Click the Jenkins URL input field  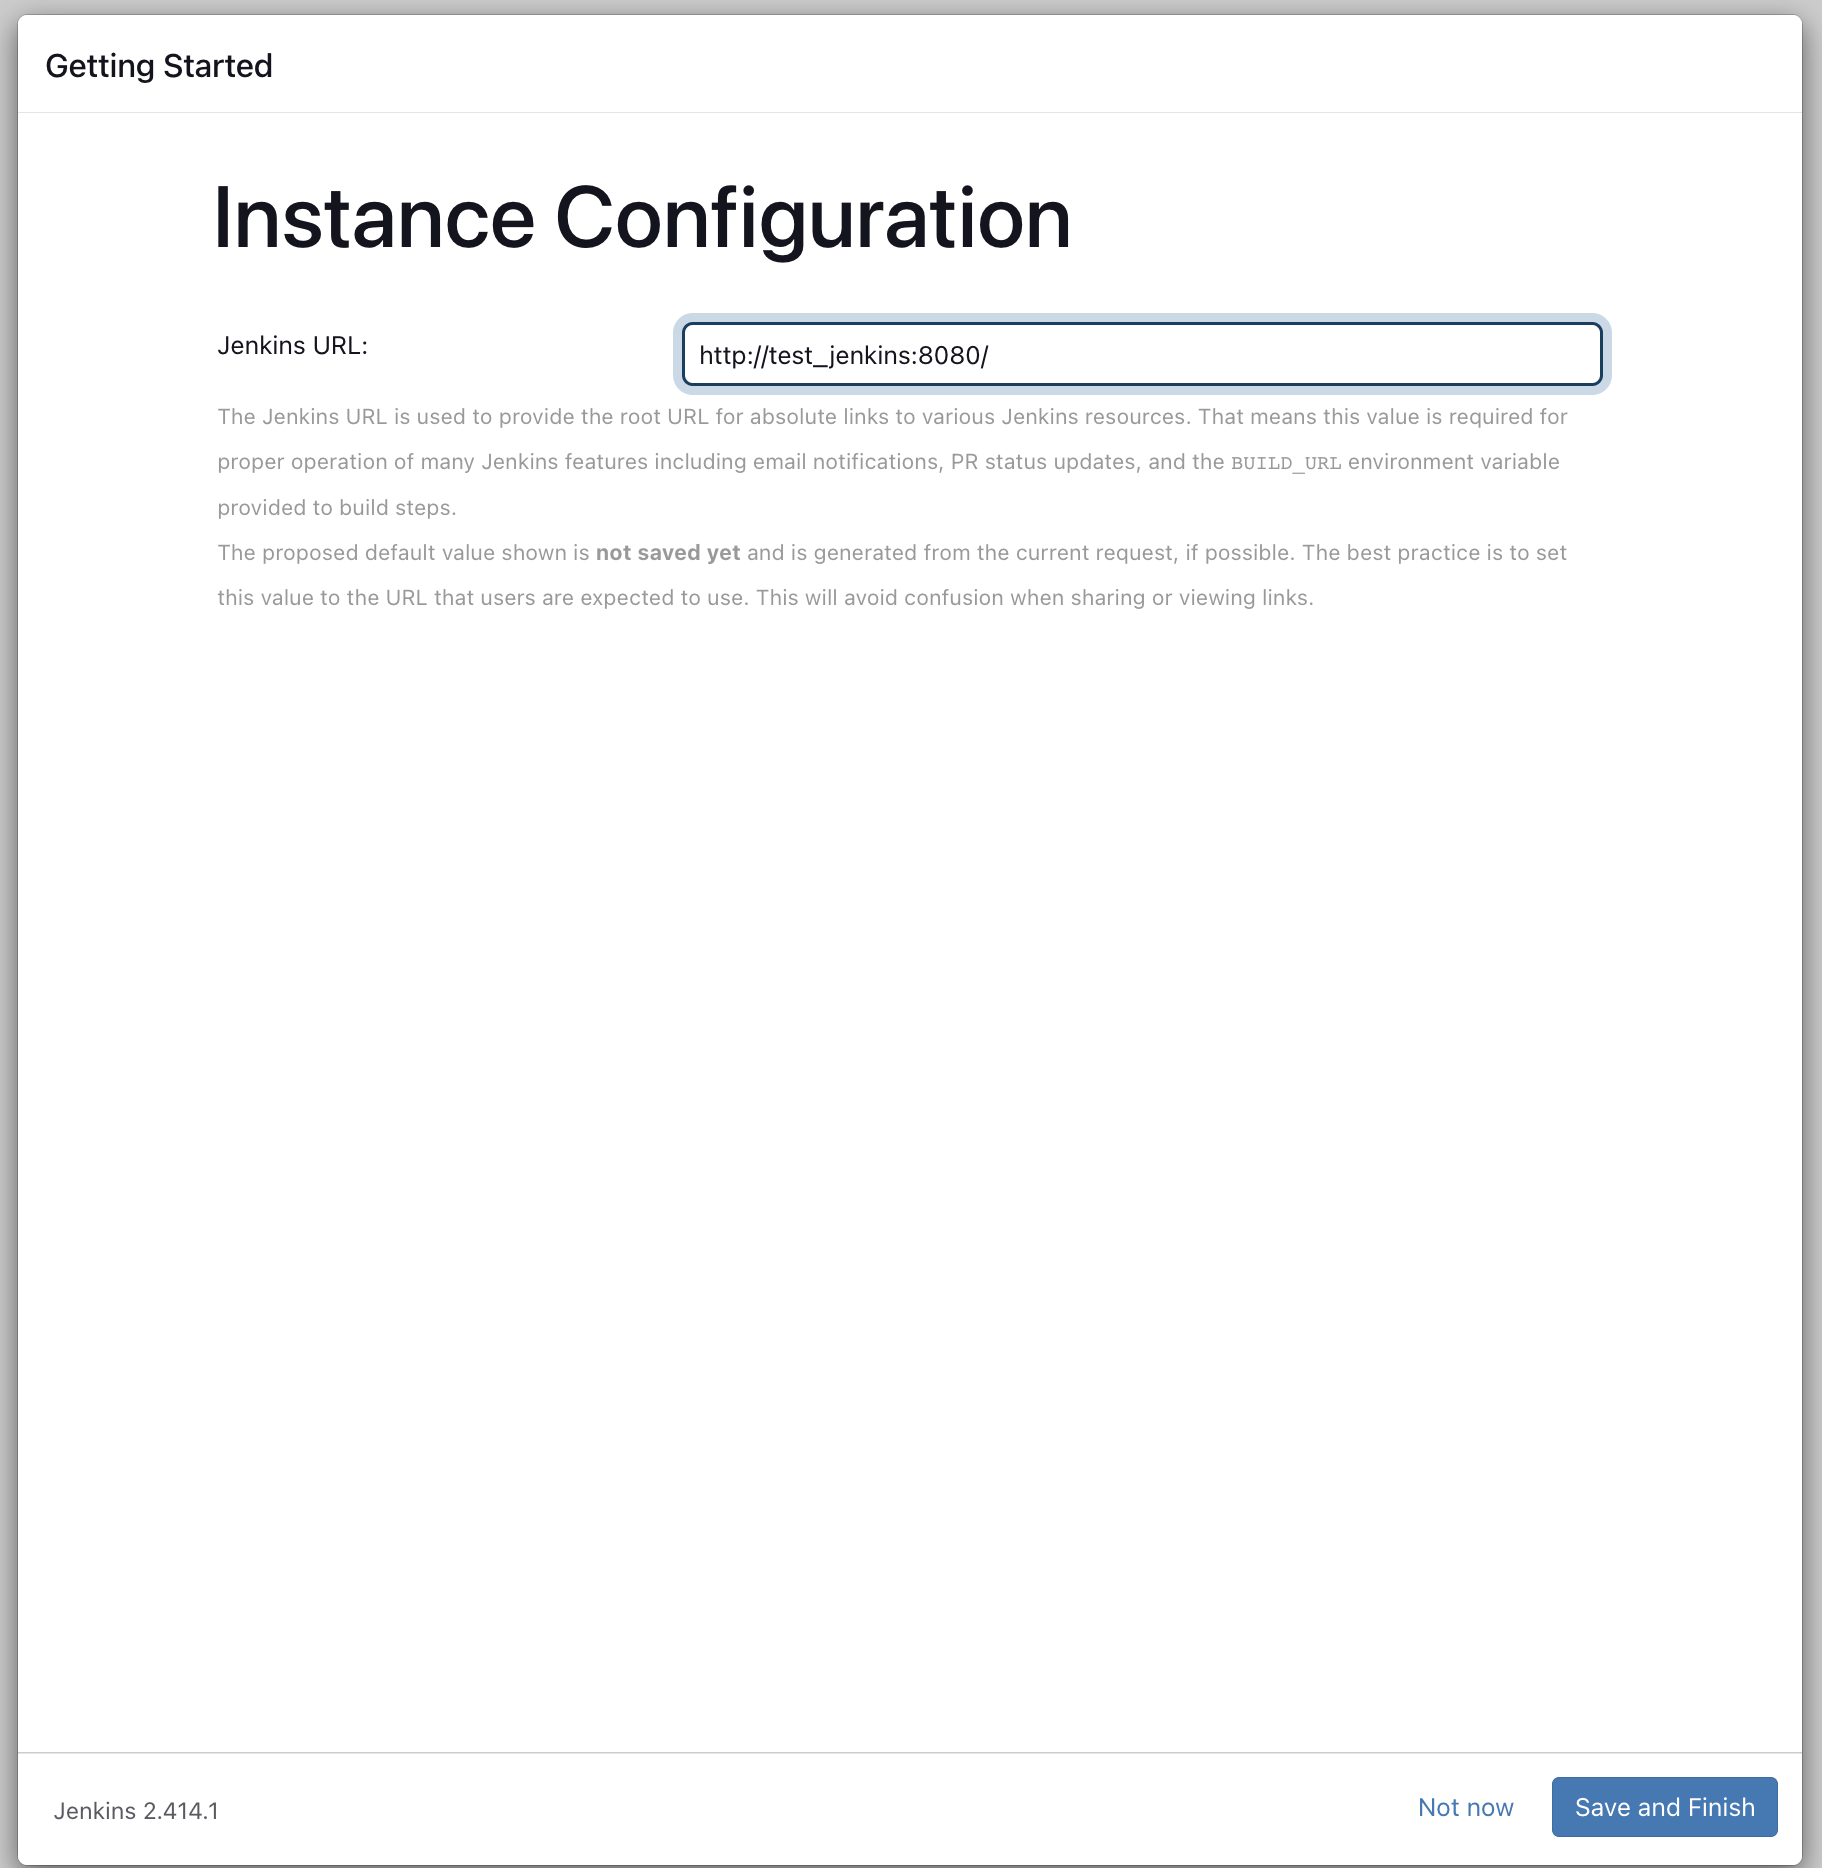click(1142, 355)
